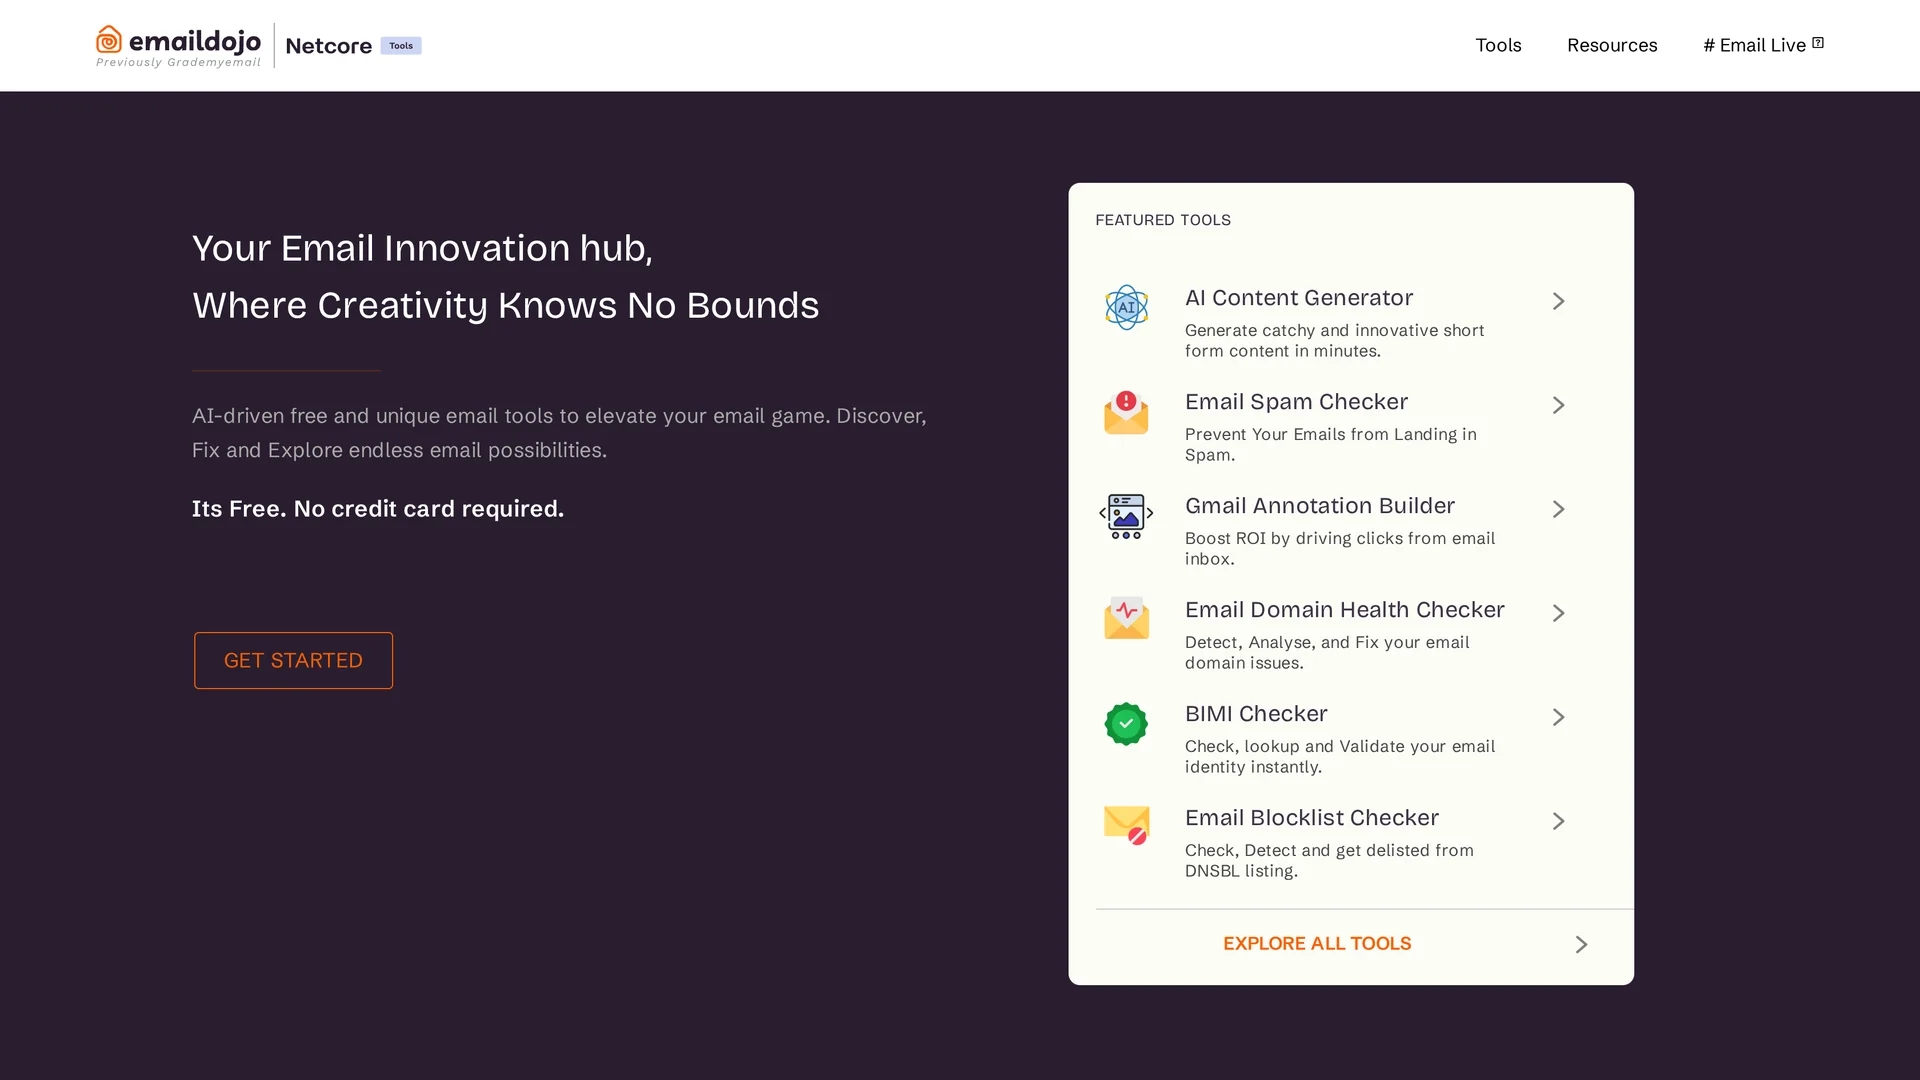Click "Check, lookup and Validate" description text
The image size is (1920, 1080).
pos(1340,756)
